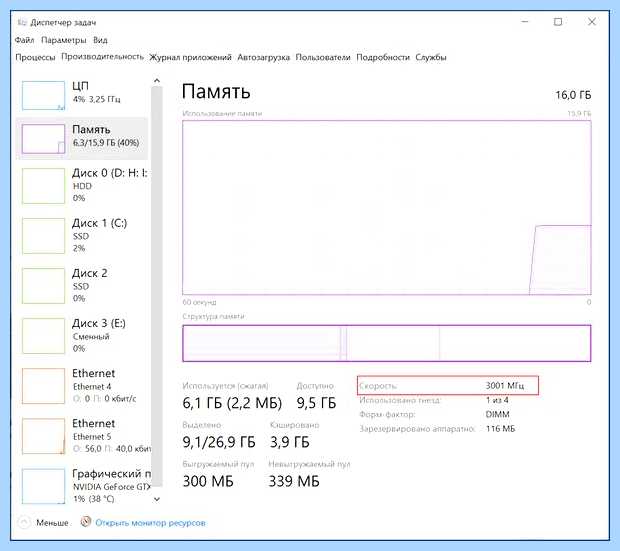Click the Меньше label

[52, 523]
